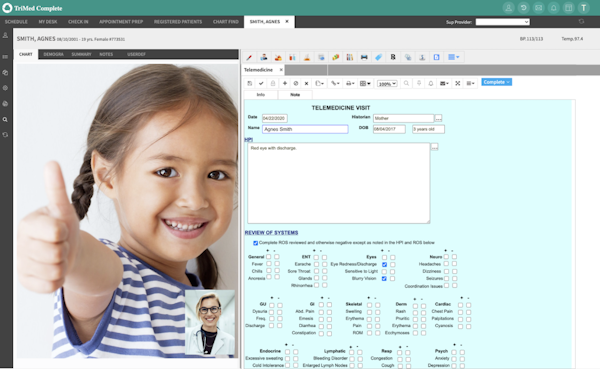
Task: Click the printer icon in upper toolbar
Action: coord(364,57)
